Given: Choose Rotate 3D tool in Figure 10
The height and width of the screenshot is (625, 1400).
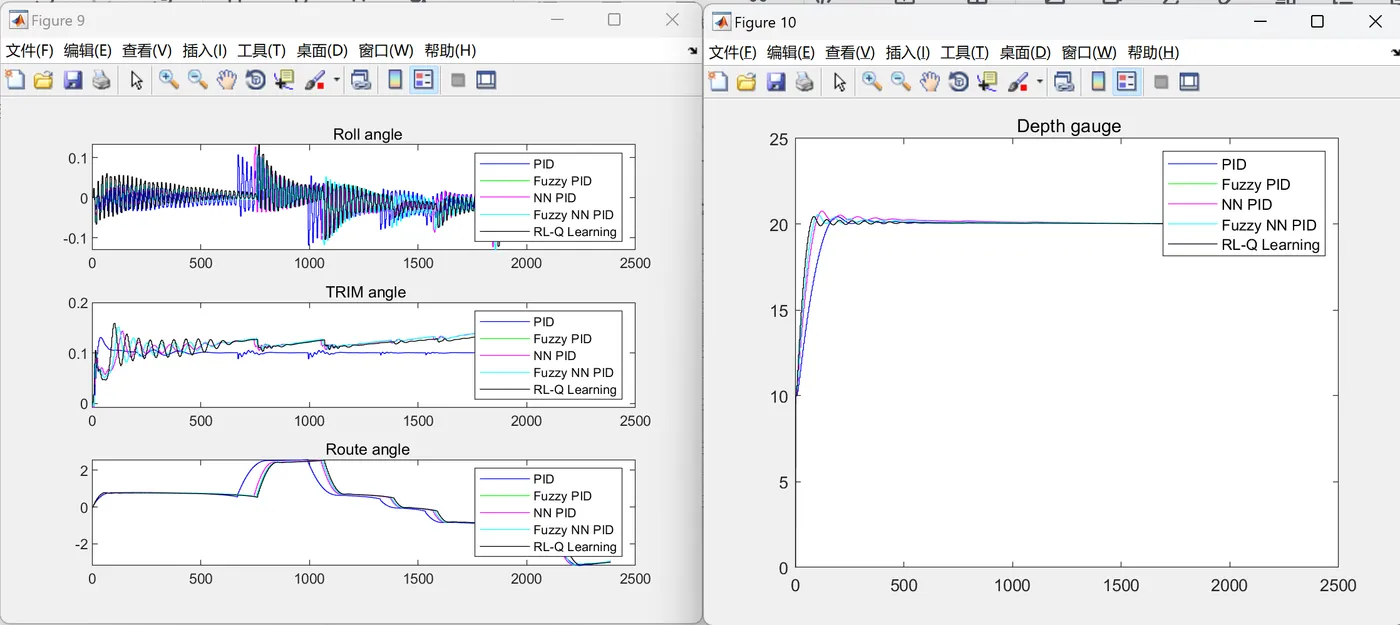Looking at the screenshot, I should click(958, 82).
